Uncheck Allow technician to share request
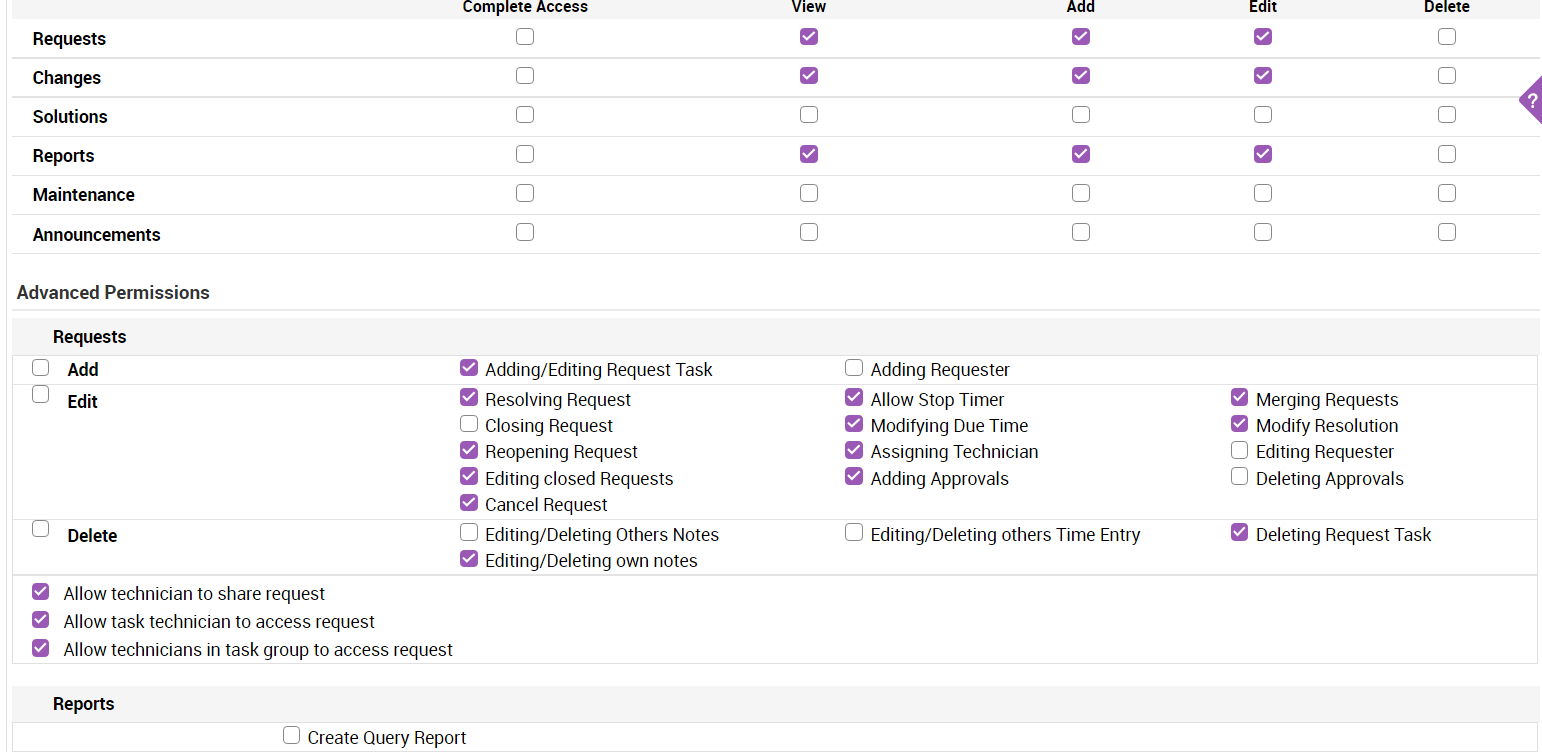The width and height of the screenshot is (1542, 752). pyautogui.click(x=41, y=592)
